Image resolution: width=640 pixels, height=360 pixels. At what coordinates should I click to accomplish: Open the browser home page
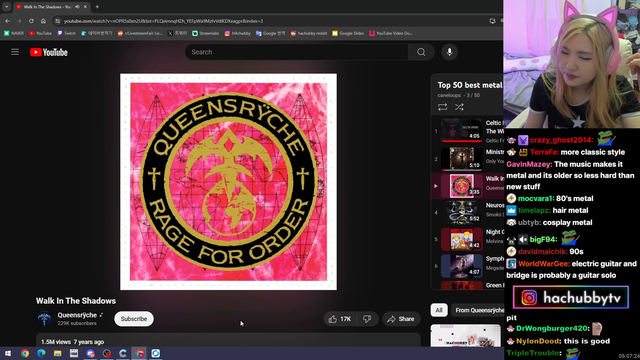pyautogui.click(x=43, y=21)
